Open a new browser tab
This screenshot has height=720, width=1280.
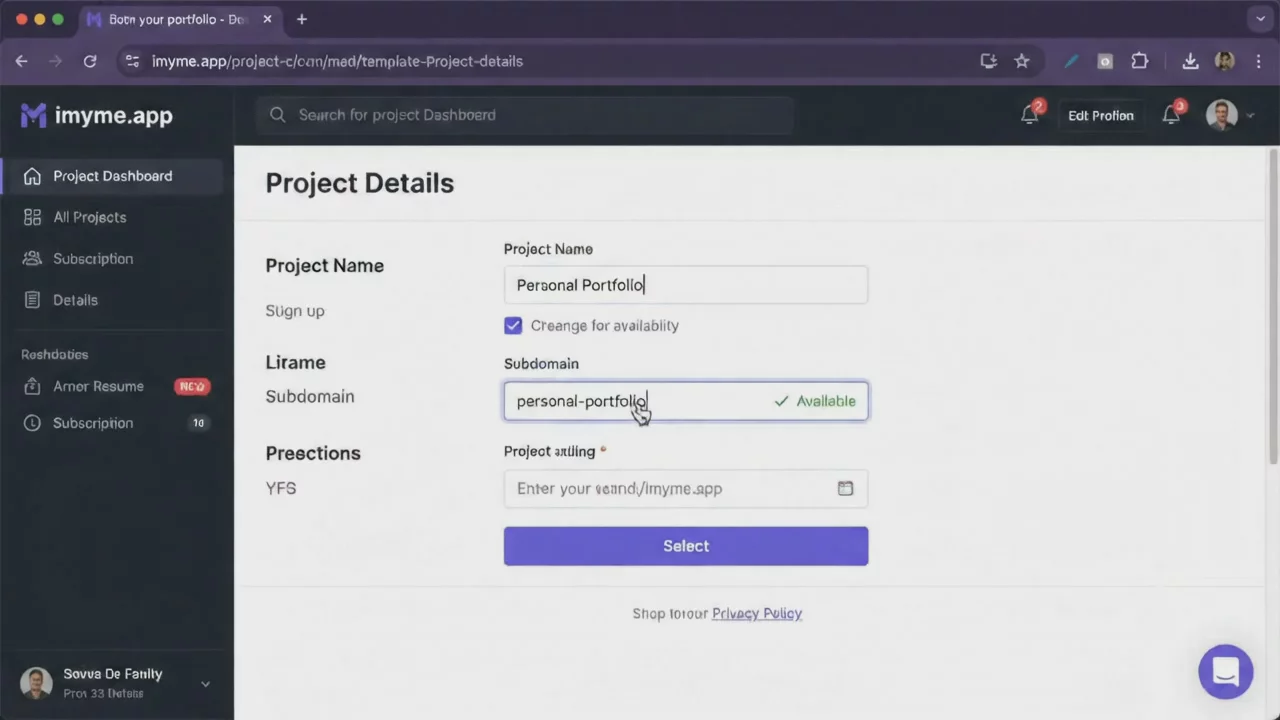point(302,19)
